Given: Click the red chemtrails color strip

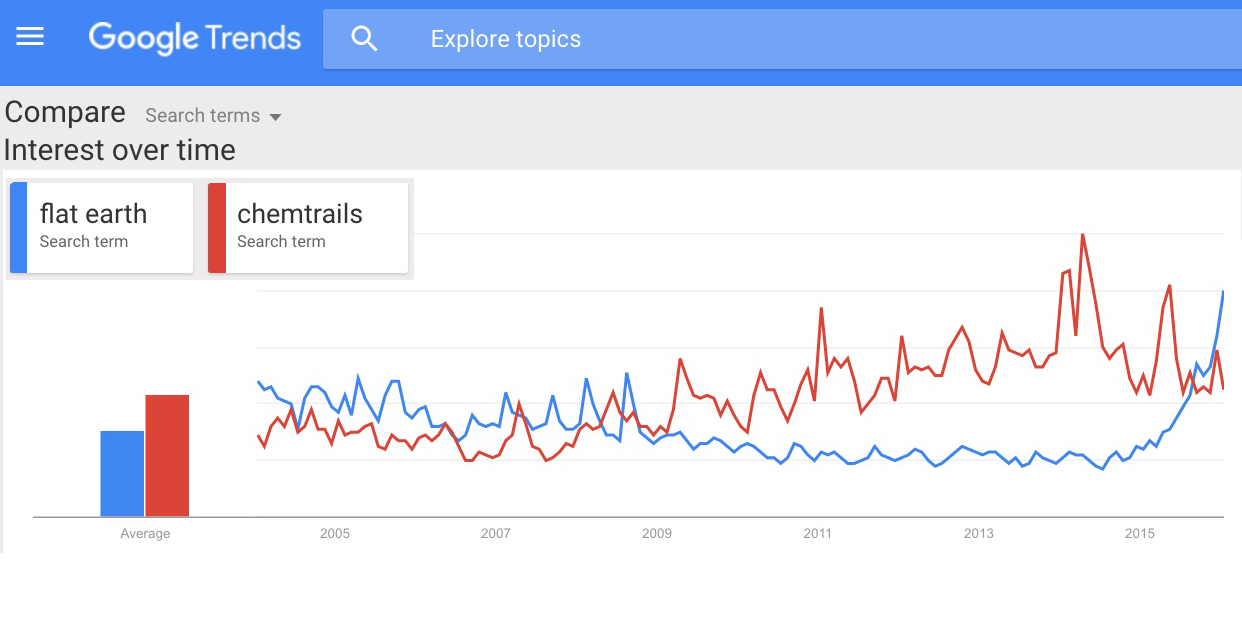Looking at the screenshot, I should point(216,228).
